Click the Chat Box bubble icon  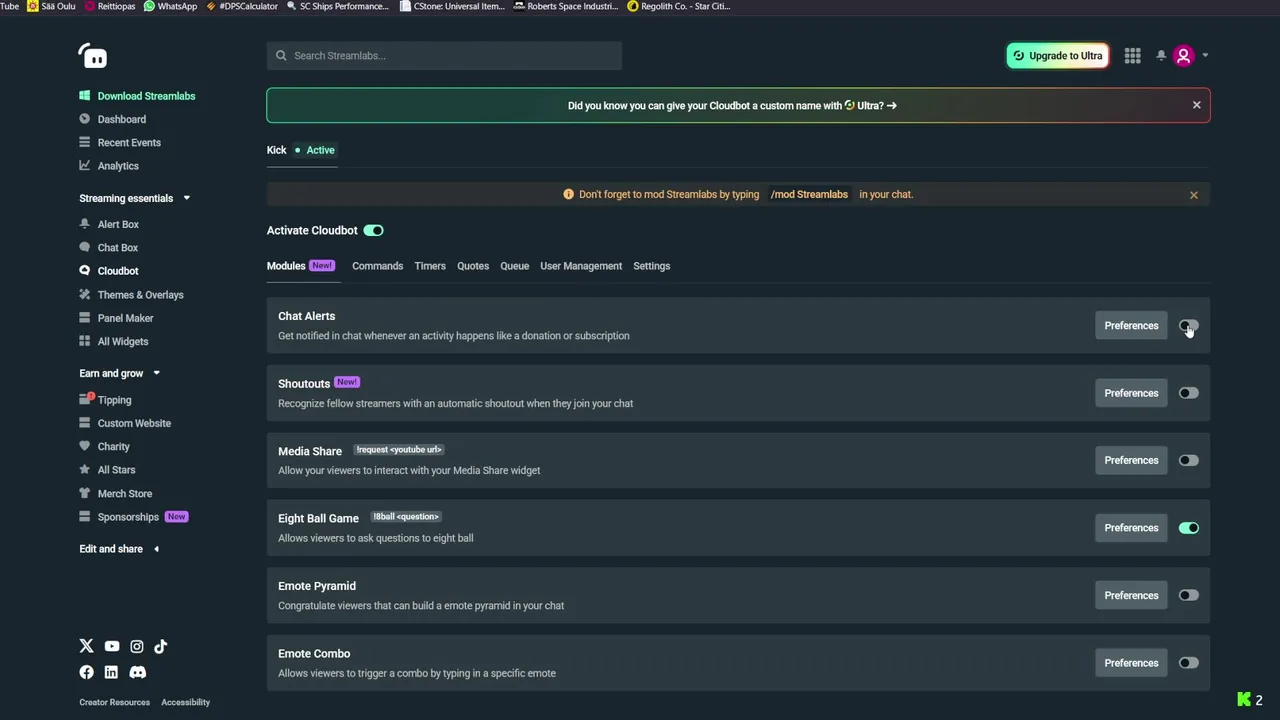click(84, 247)
